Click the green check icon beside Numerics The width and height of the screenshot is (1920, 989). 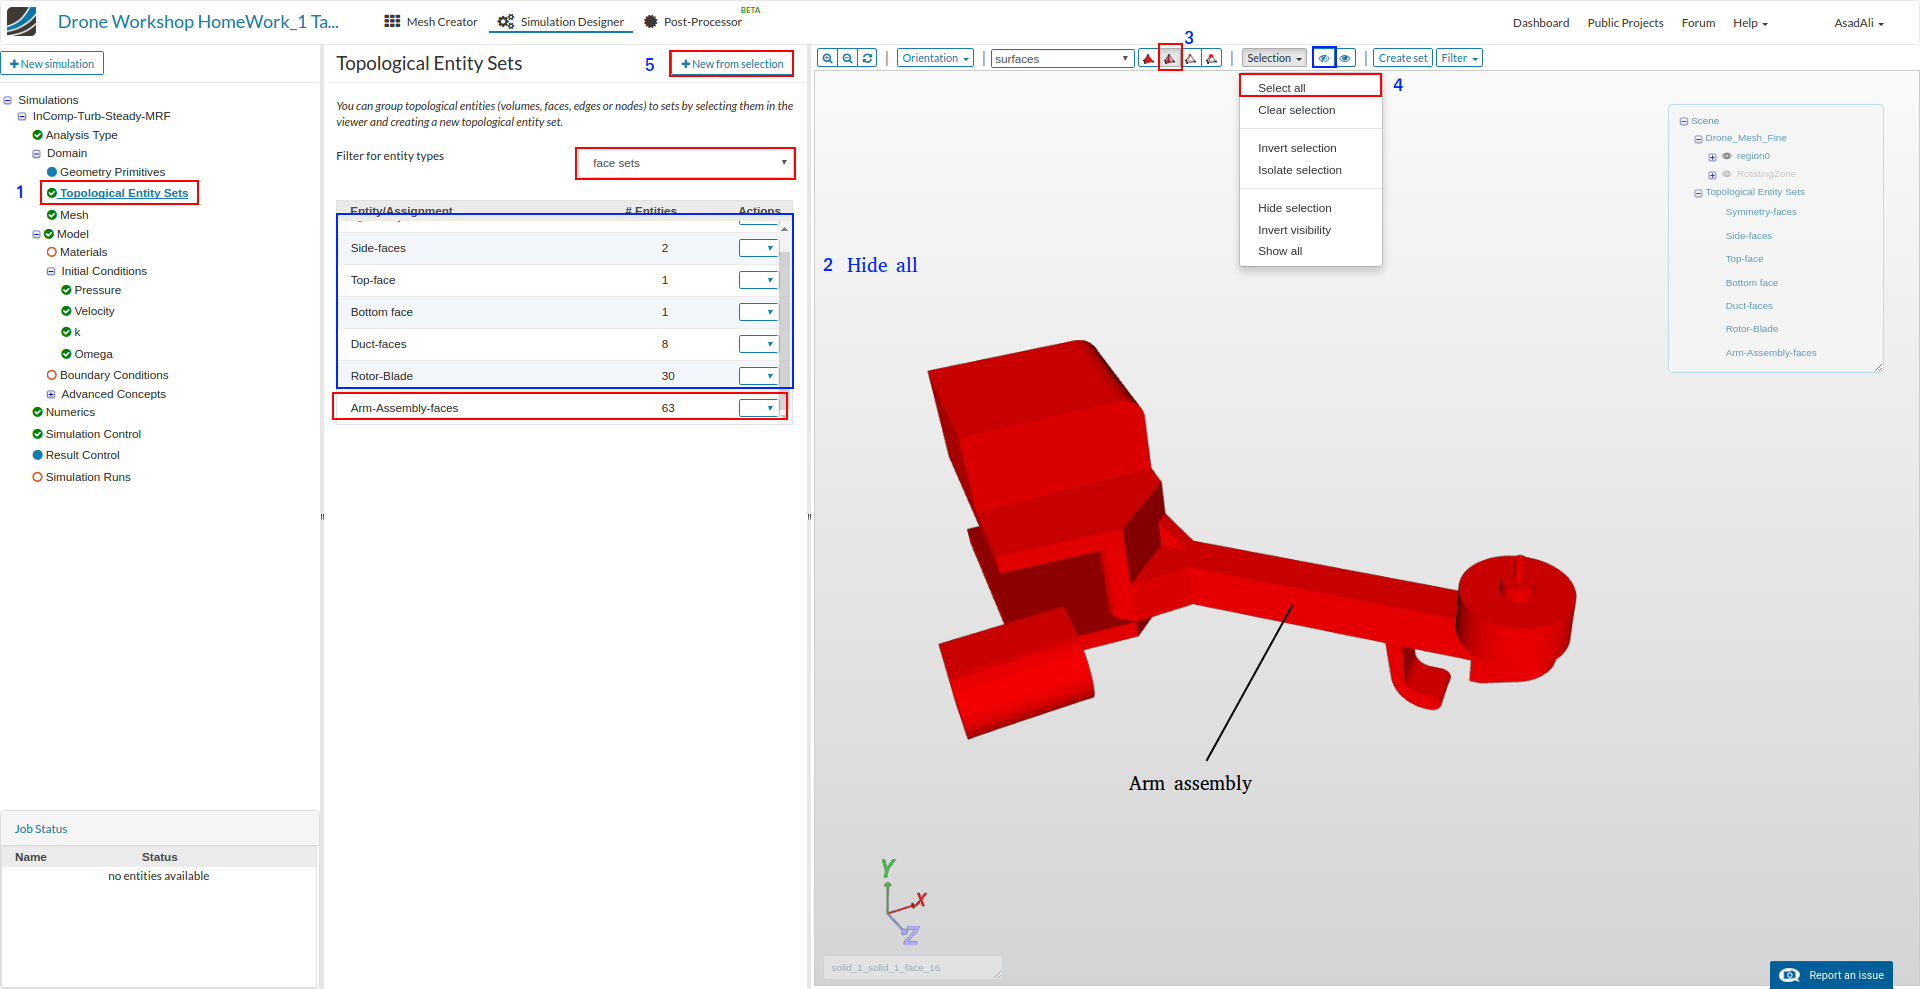[x=37, y=412]
